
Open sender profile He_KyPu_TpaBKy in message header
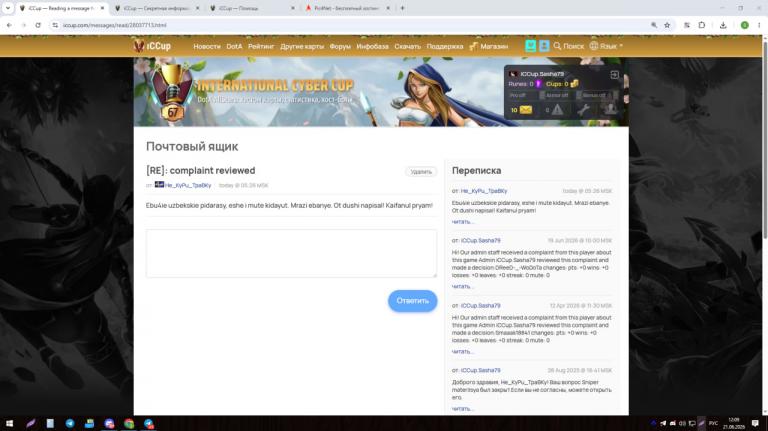[x=188, y=185]
